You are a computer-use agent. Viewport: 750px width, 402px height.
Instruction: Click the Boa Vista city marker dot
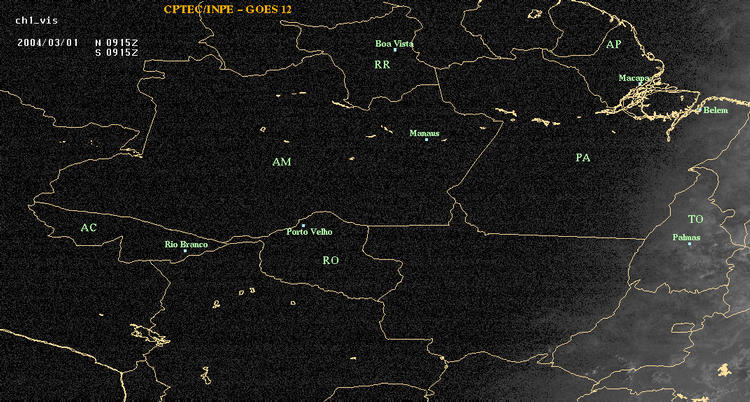click(395, 50)
